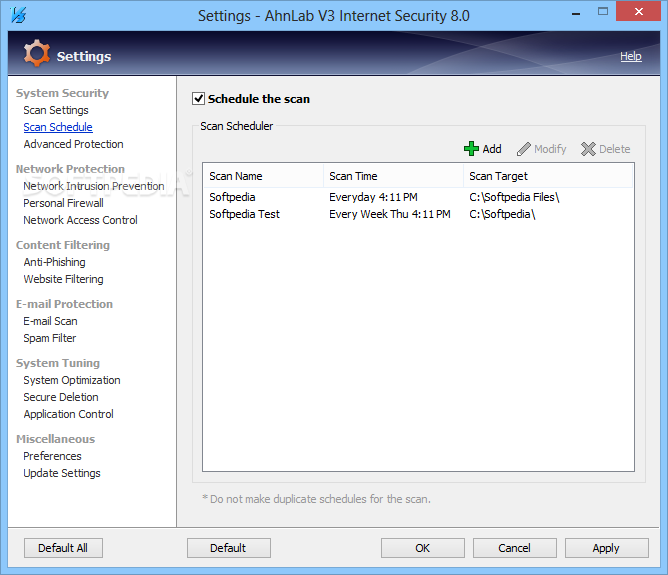The width and height of the screenshot is (668, 575).
Task: Sort by the Scan Target column header
Action: [548, 176]
